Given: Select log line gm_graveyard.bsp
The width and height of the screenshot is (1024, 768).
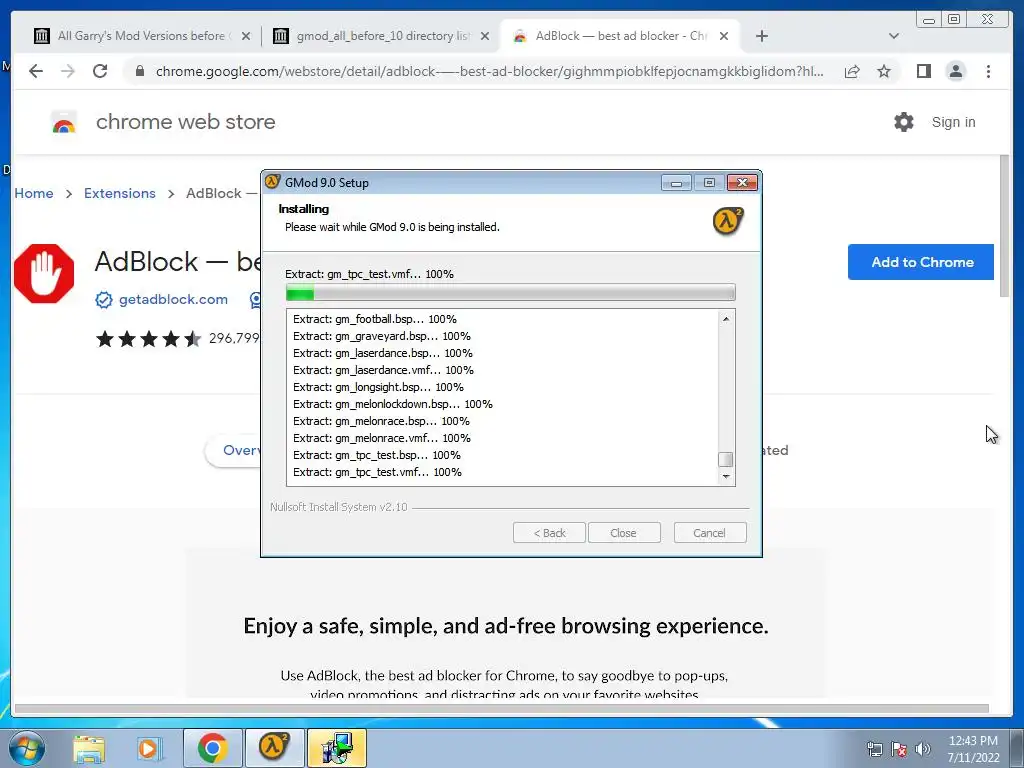Looking at the screenshot, I should [x=382, y=336].
